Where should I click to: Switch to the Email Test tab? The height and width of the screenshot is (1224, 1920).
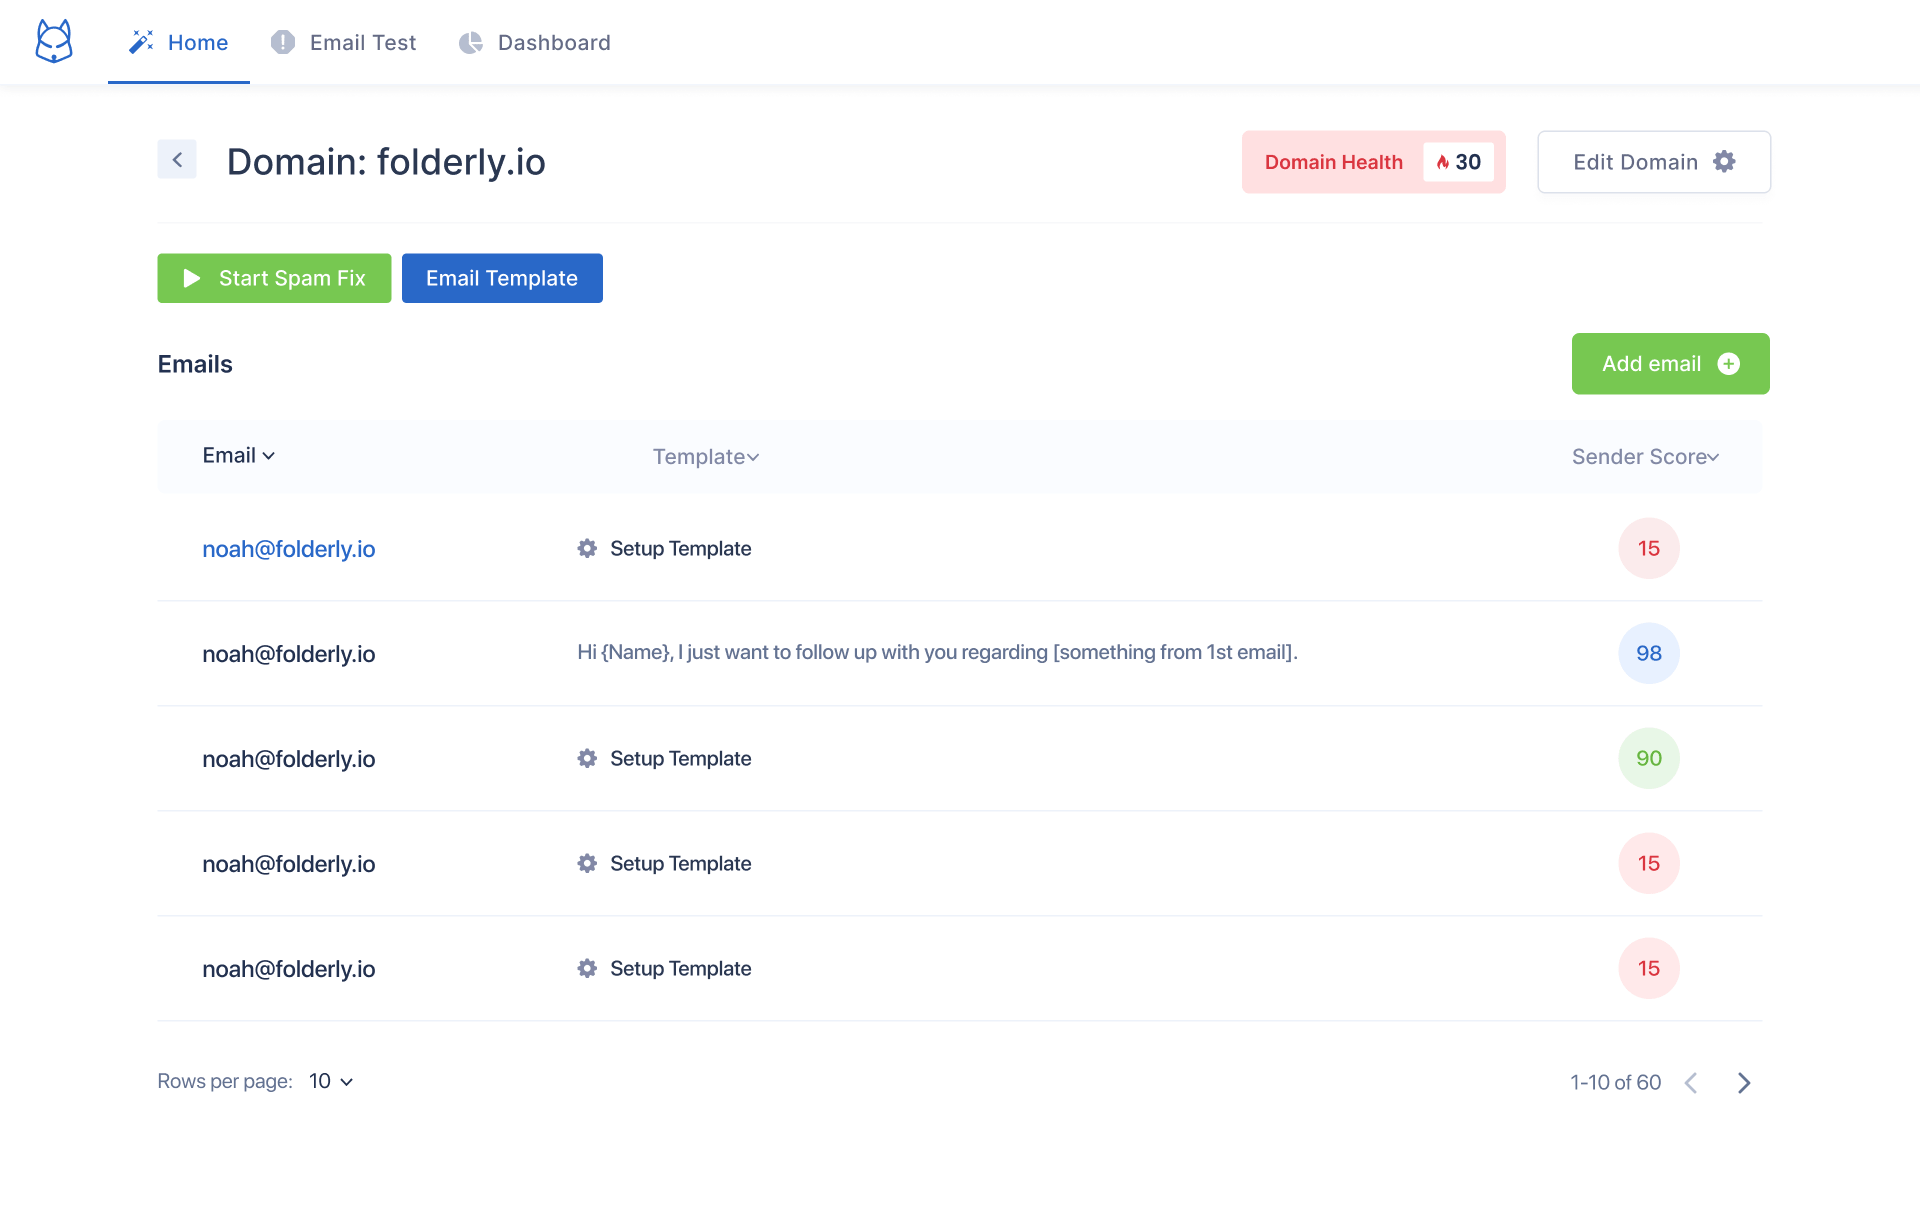pyautogui.click(x=343, y=42)
